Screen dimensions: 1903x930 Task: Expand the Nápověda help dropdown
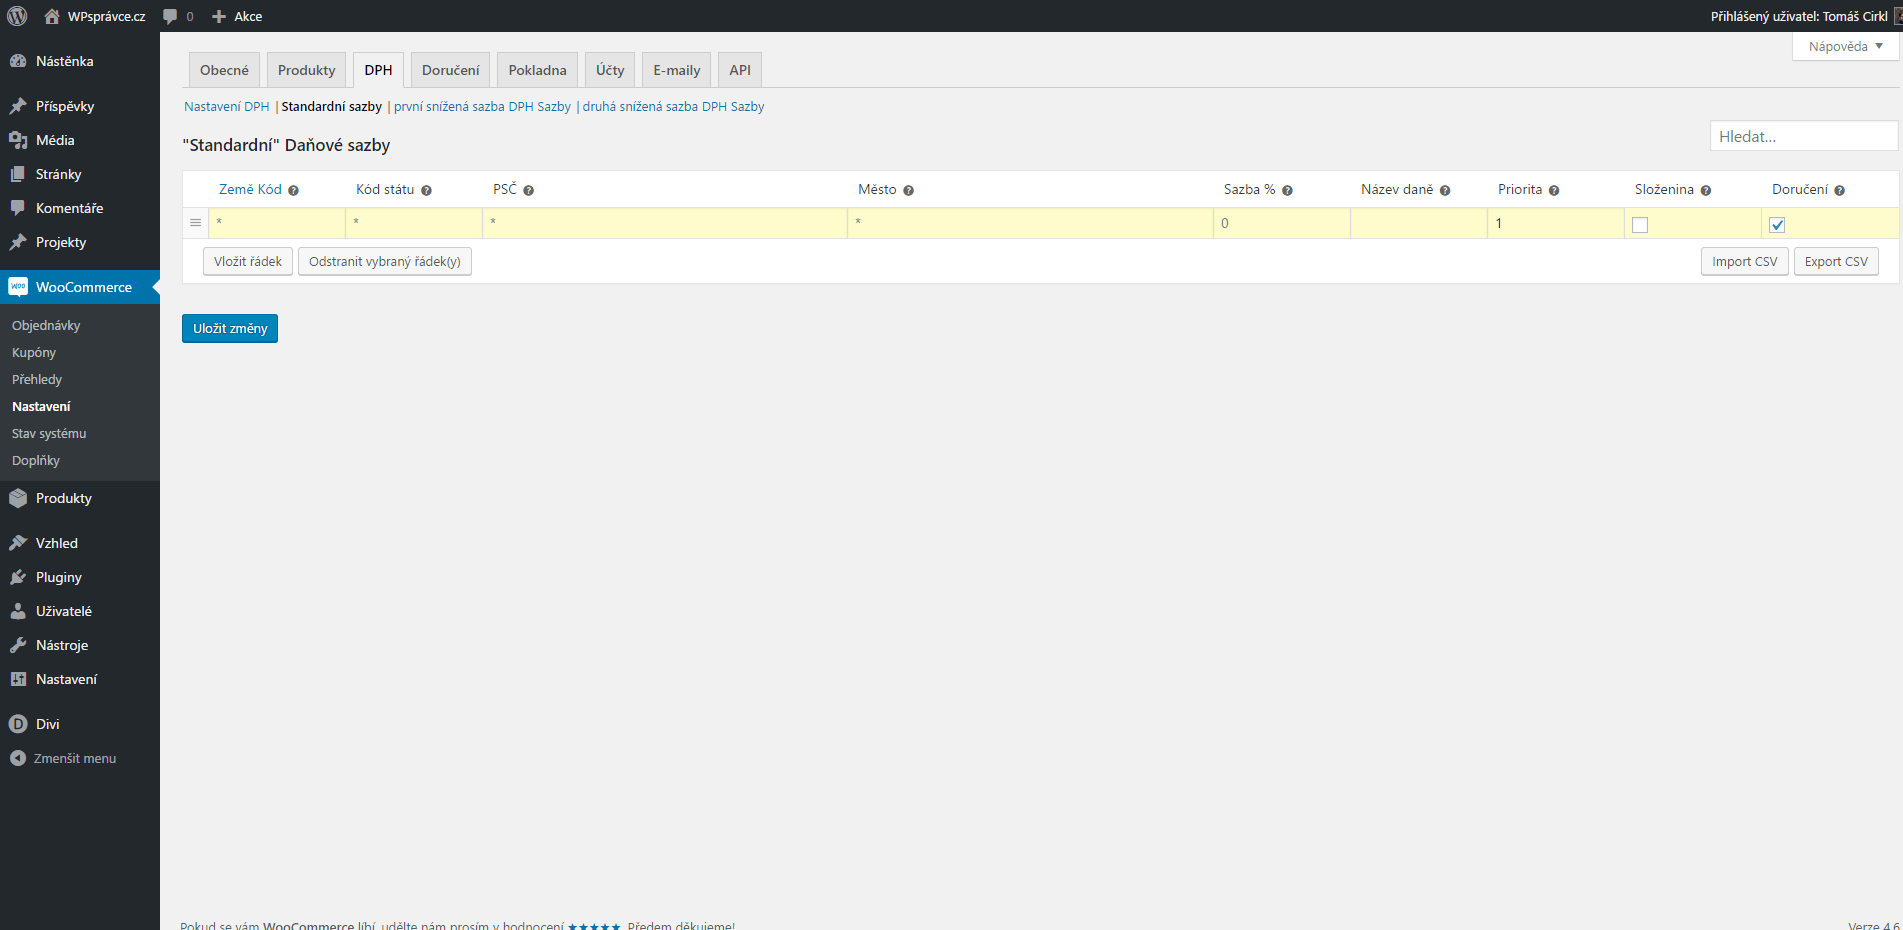(1846, 46)
